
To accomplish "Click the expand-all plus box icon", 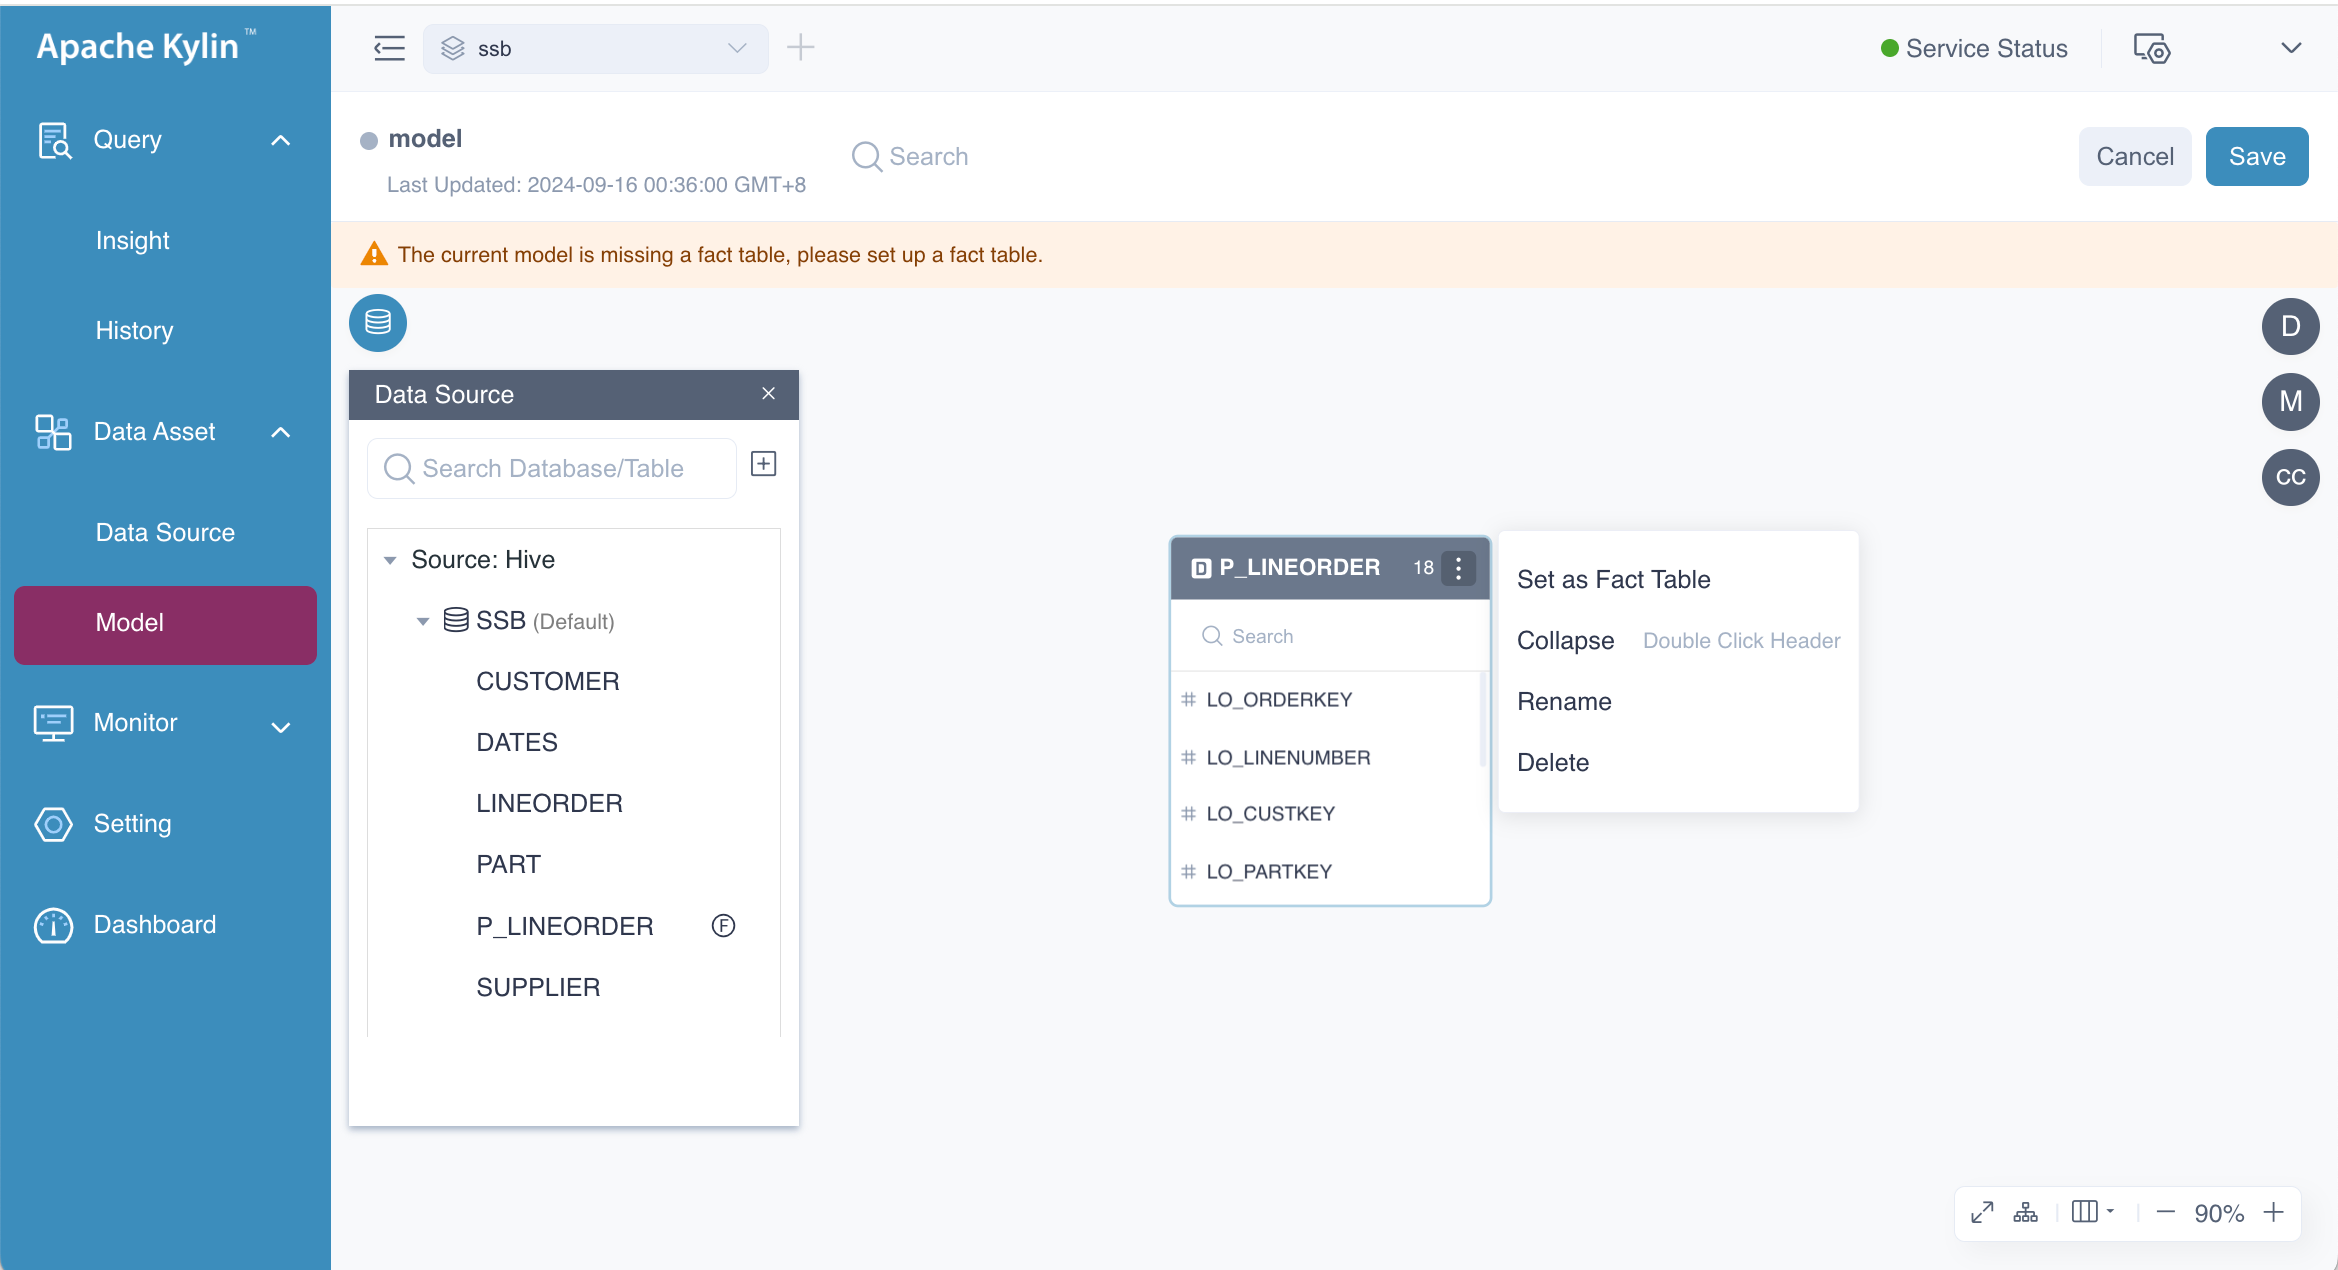I will (763, 464).
